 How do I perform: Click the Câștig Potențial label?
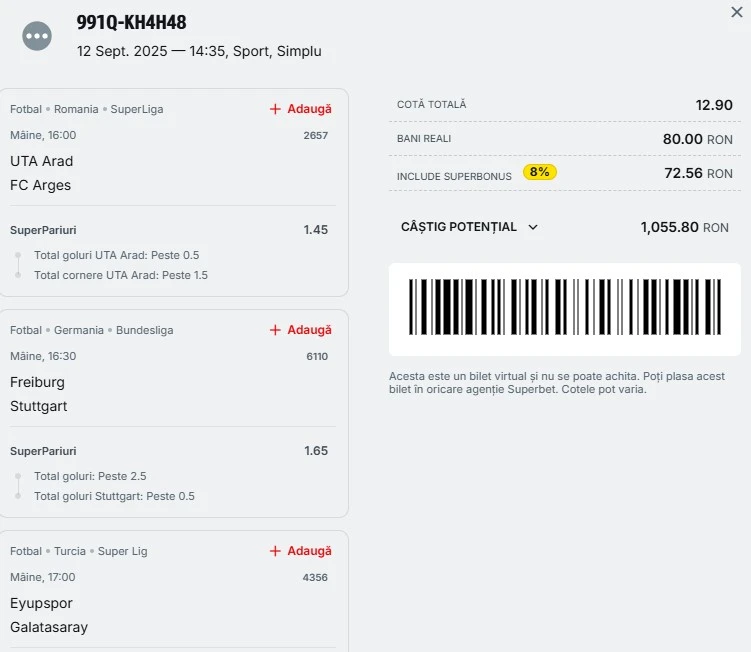click(x=458, y=227)
